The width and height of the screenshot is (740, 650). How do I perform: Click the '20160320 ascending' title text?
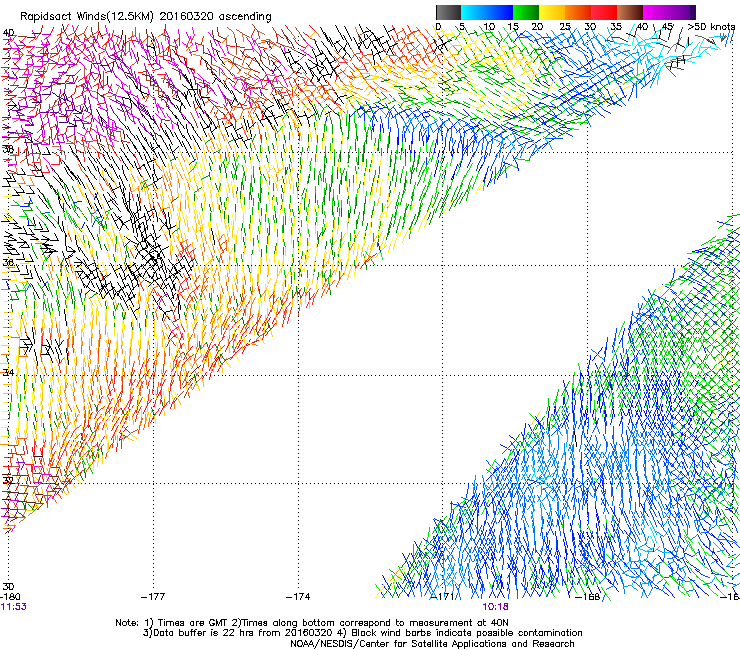point(215,17)
